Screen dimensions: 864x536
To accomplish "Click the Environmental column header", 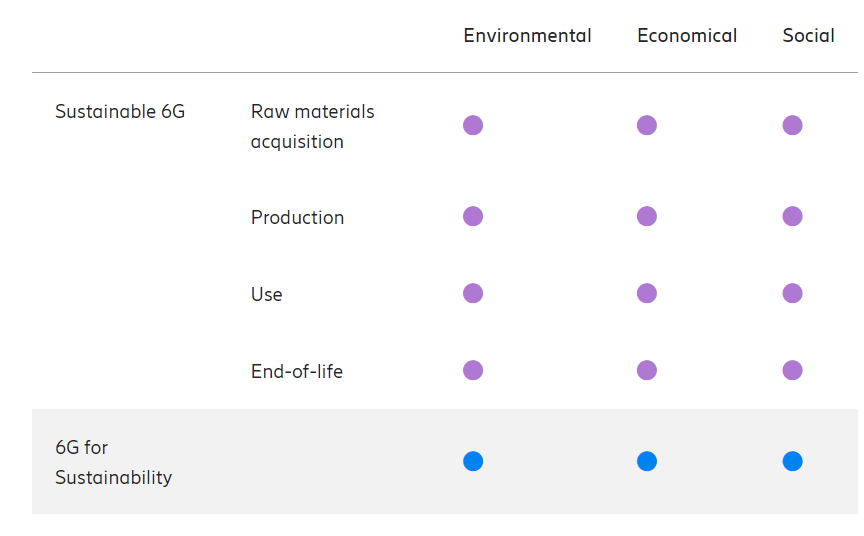I will pos(527,36).
